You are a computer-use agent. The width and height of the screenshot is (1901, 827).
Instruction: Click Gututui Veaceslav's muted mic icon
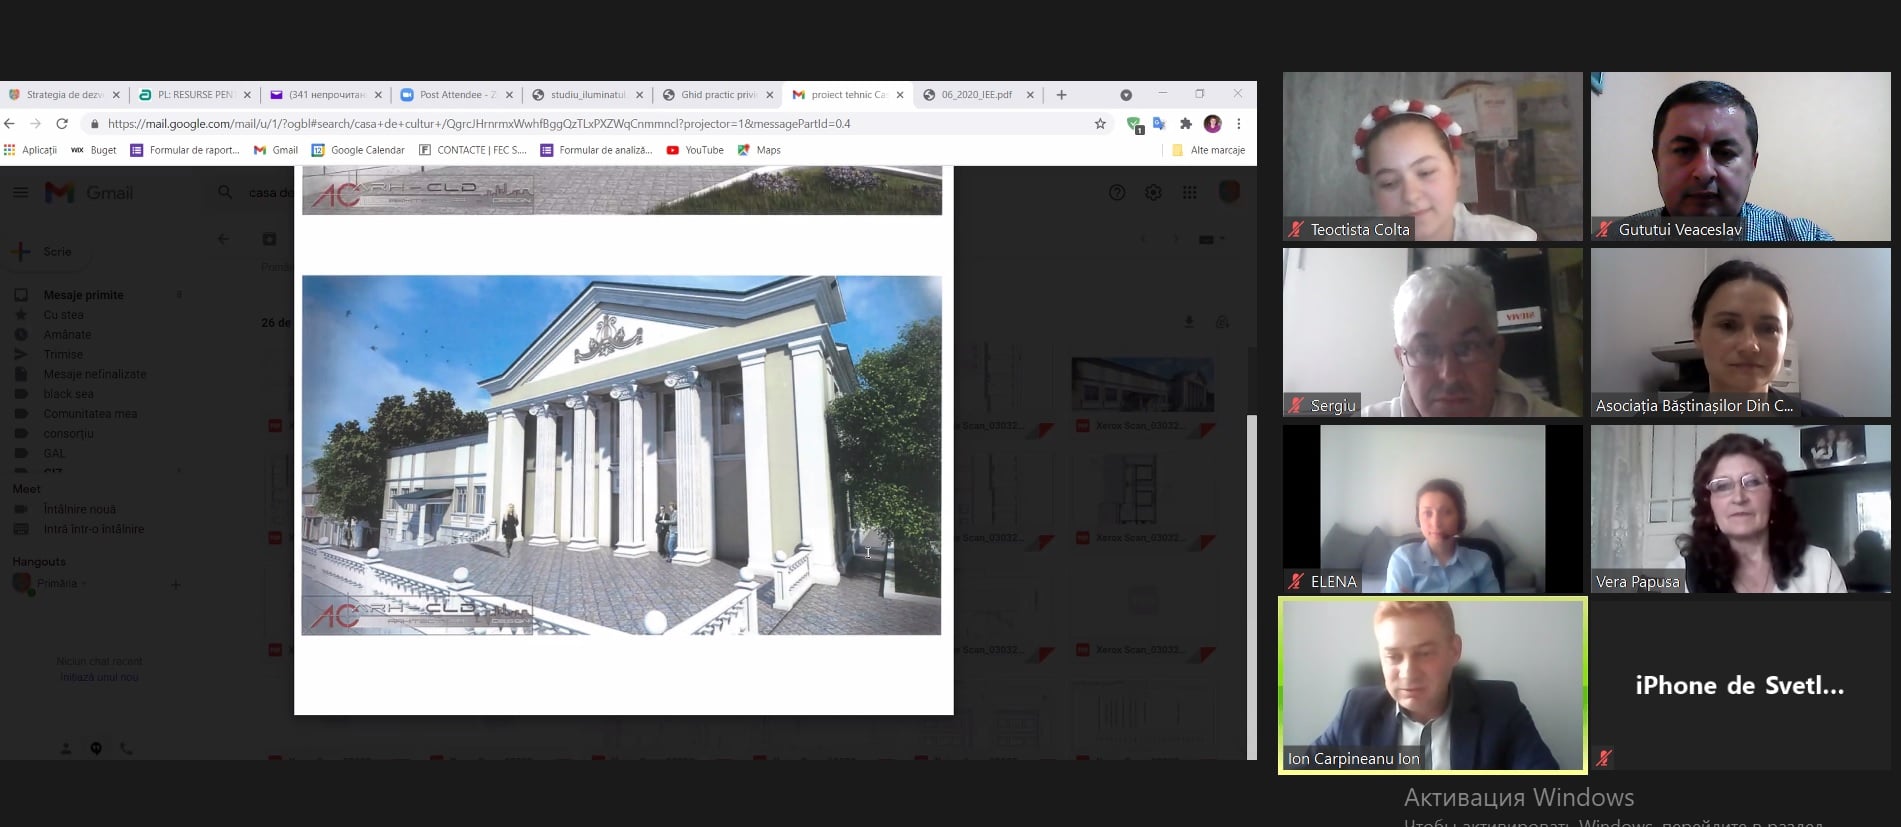tap(1604, 230)
